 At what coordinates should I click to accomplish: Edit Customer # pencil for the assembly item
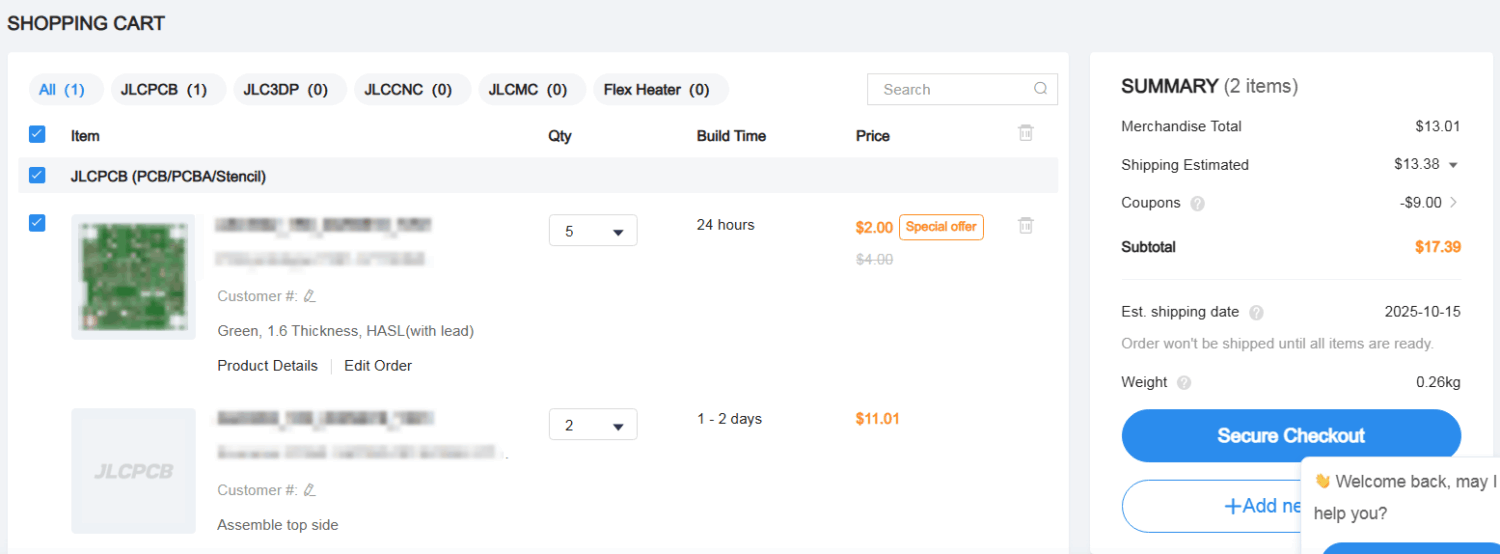(310, 490)
